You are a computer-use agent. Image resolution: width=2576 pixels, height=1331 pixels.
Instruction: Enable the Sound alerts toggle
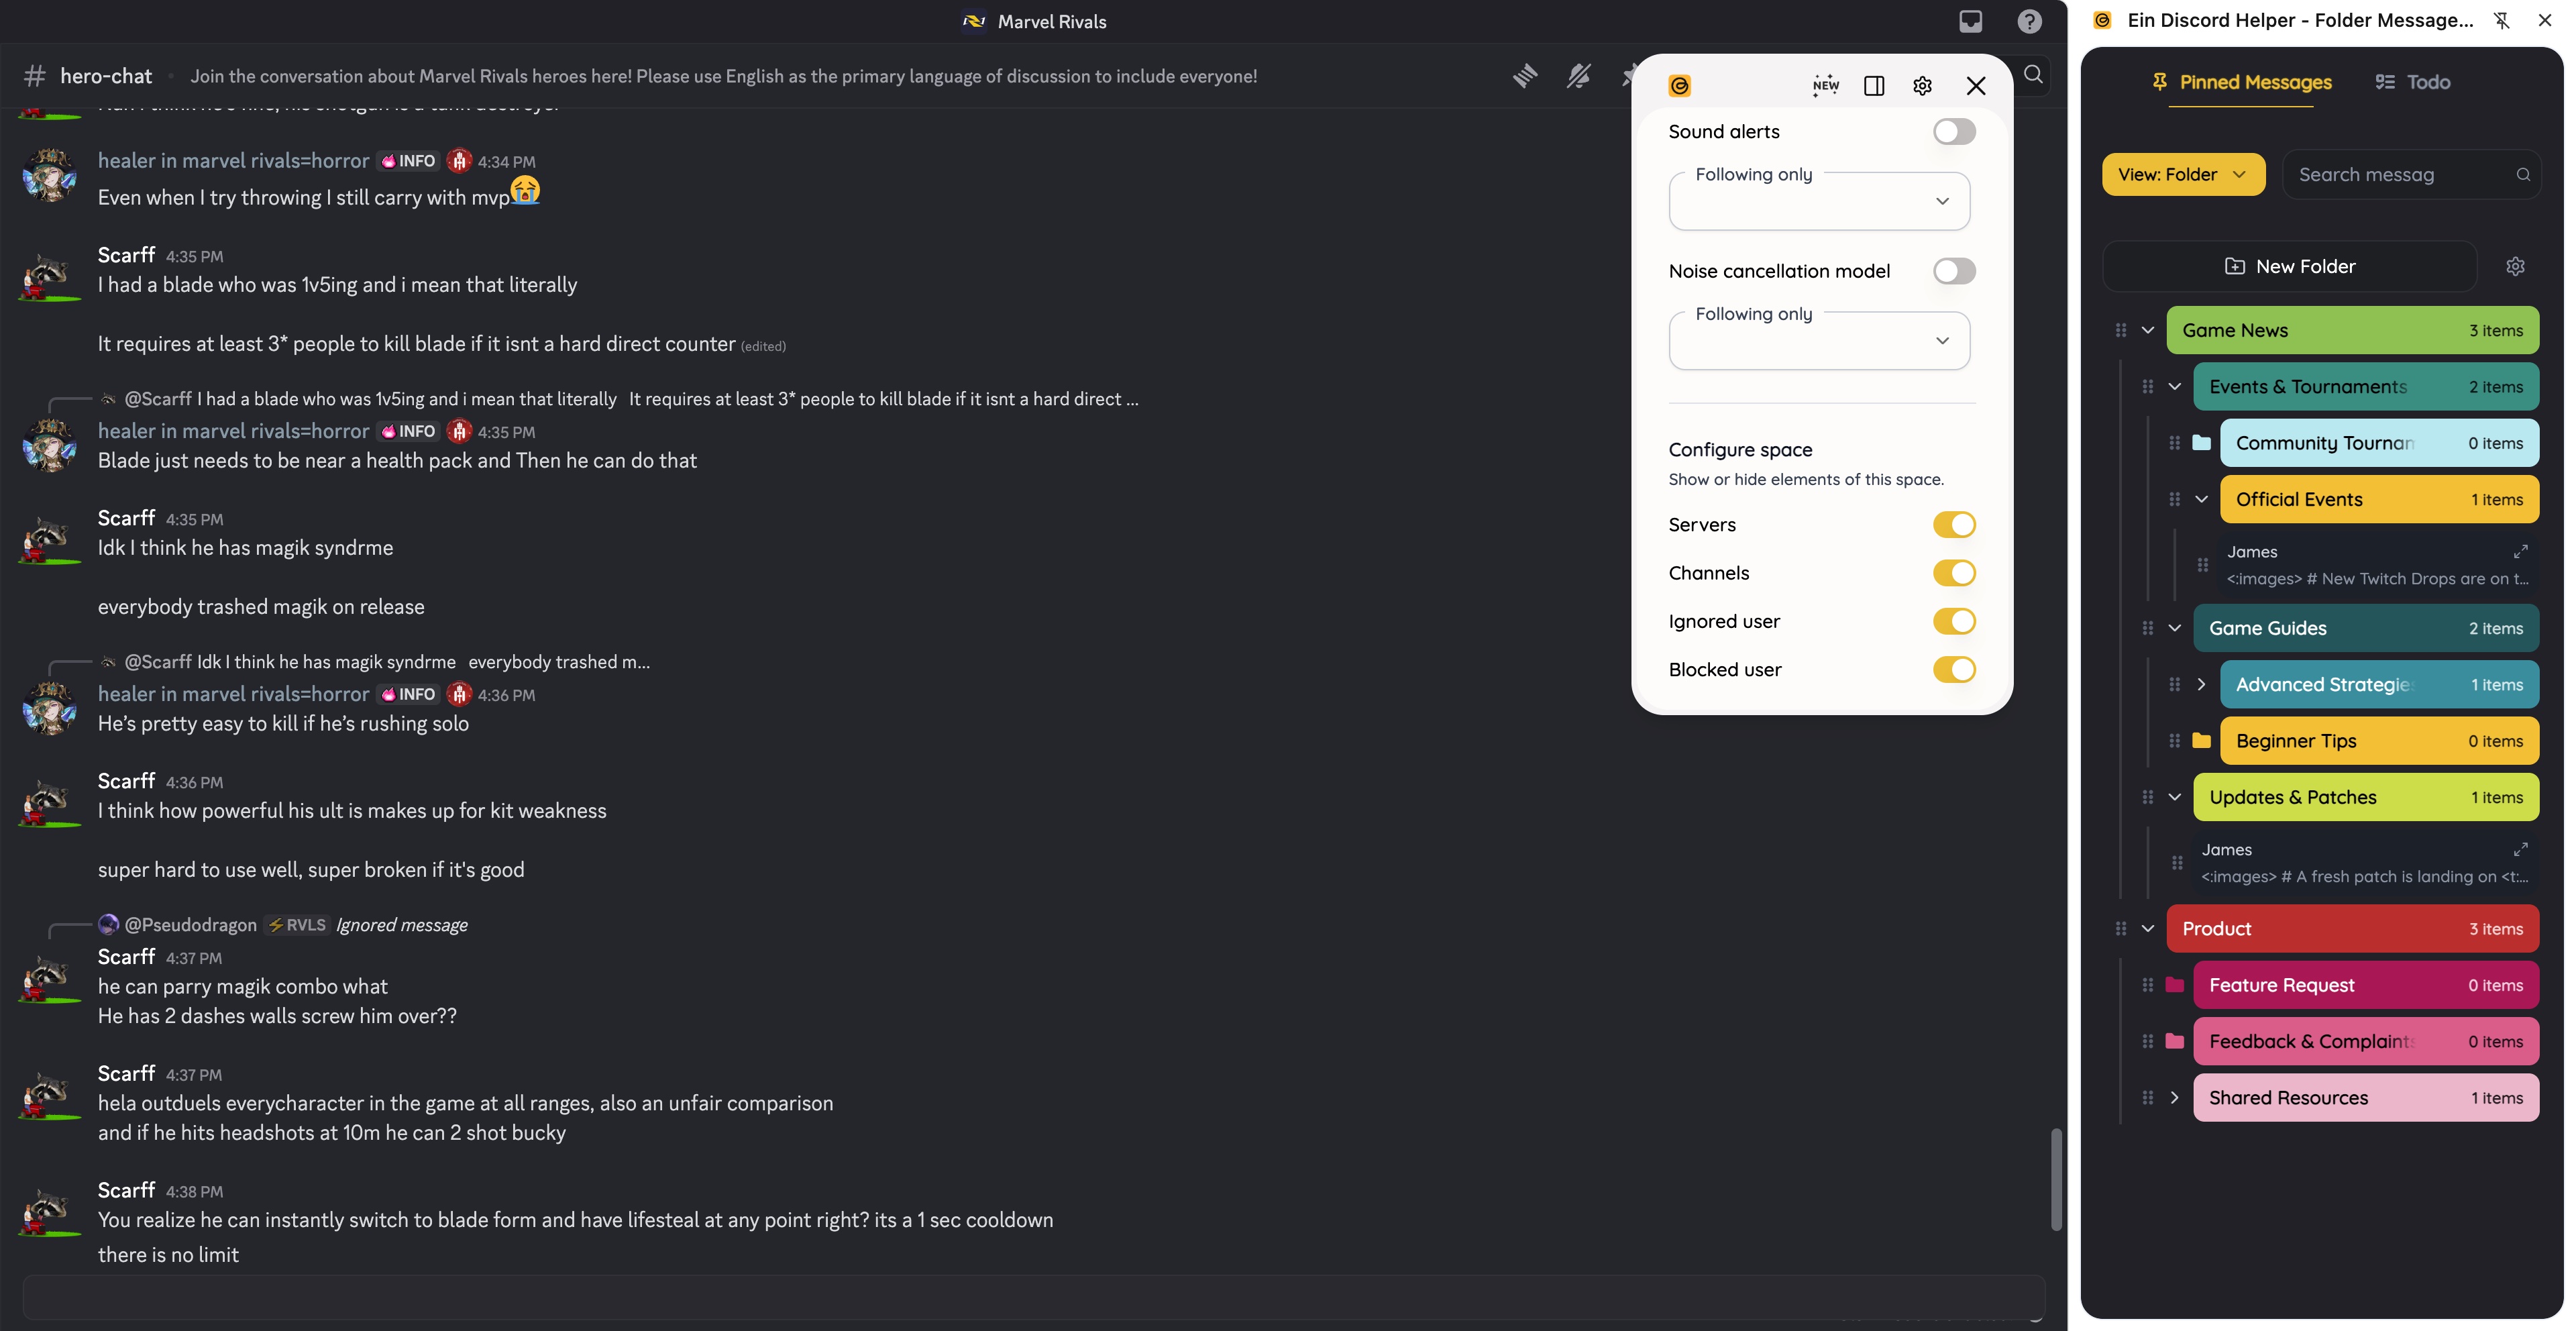coord(1953,132)
